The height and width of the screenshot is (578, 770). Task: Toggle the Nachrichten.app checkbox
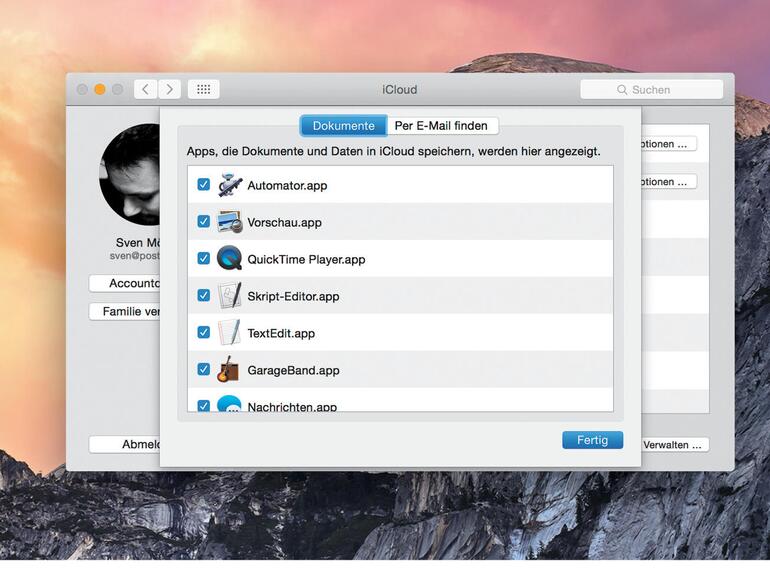(x=203, y=406)
